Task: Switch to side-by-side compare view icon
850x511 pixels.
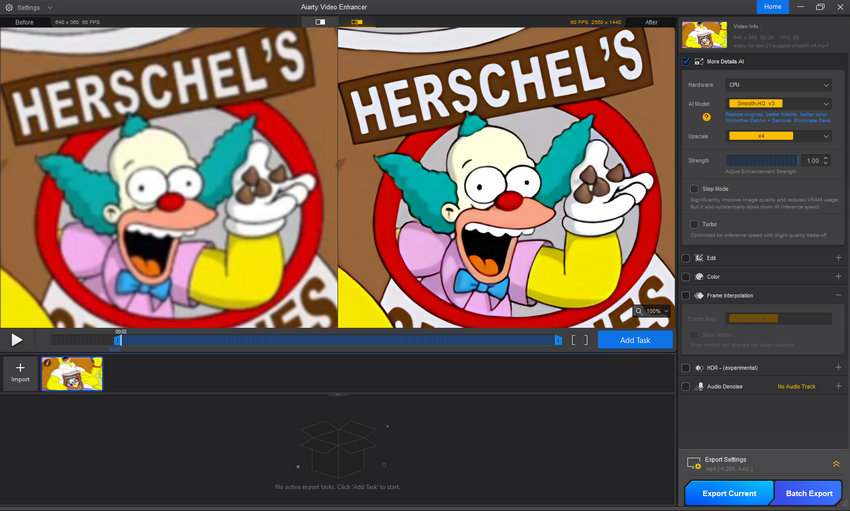Action: (x=356, y=22)
